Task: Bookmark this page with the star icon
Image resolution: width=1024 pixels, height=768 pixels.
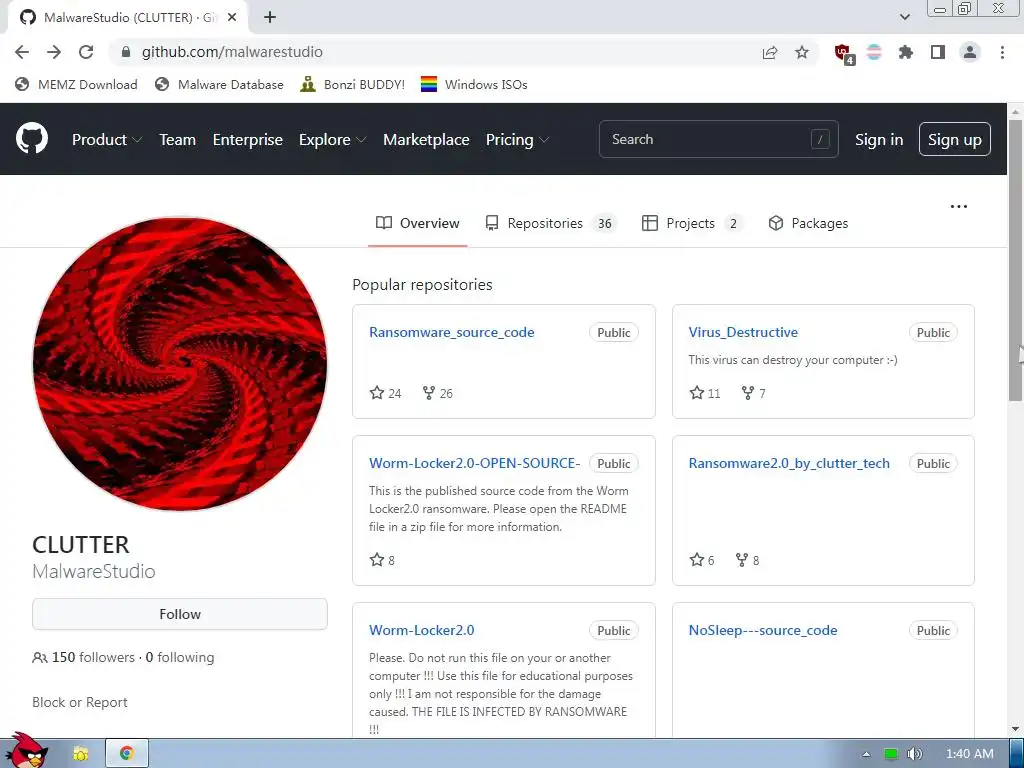Action: (802, 52)
